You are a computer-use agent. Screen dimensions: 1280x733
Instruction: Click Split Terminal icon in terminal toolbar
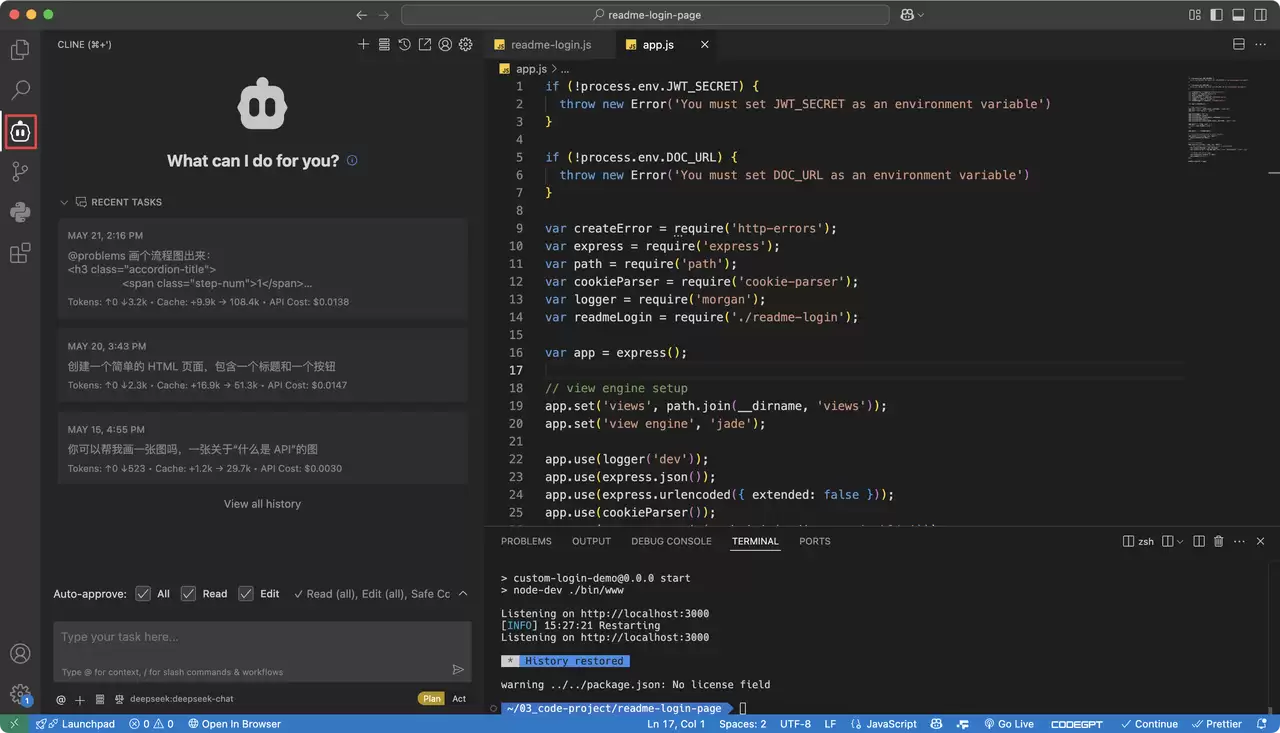(x=1198, y=541)
